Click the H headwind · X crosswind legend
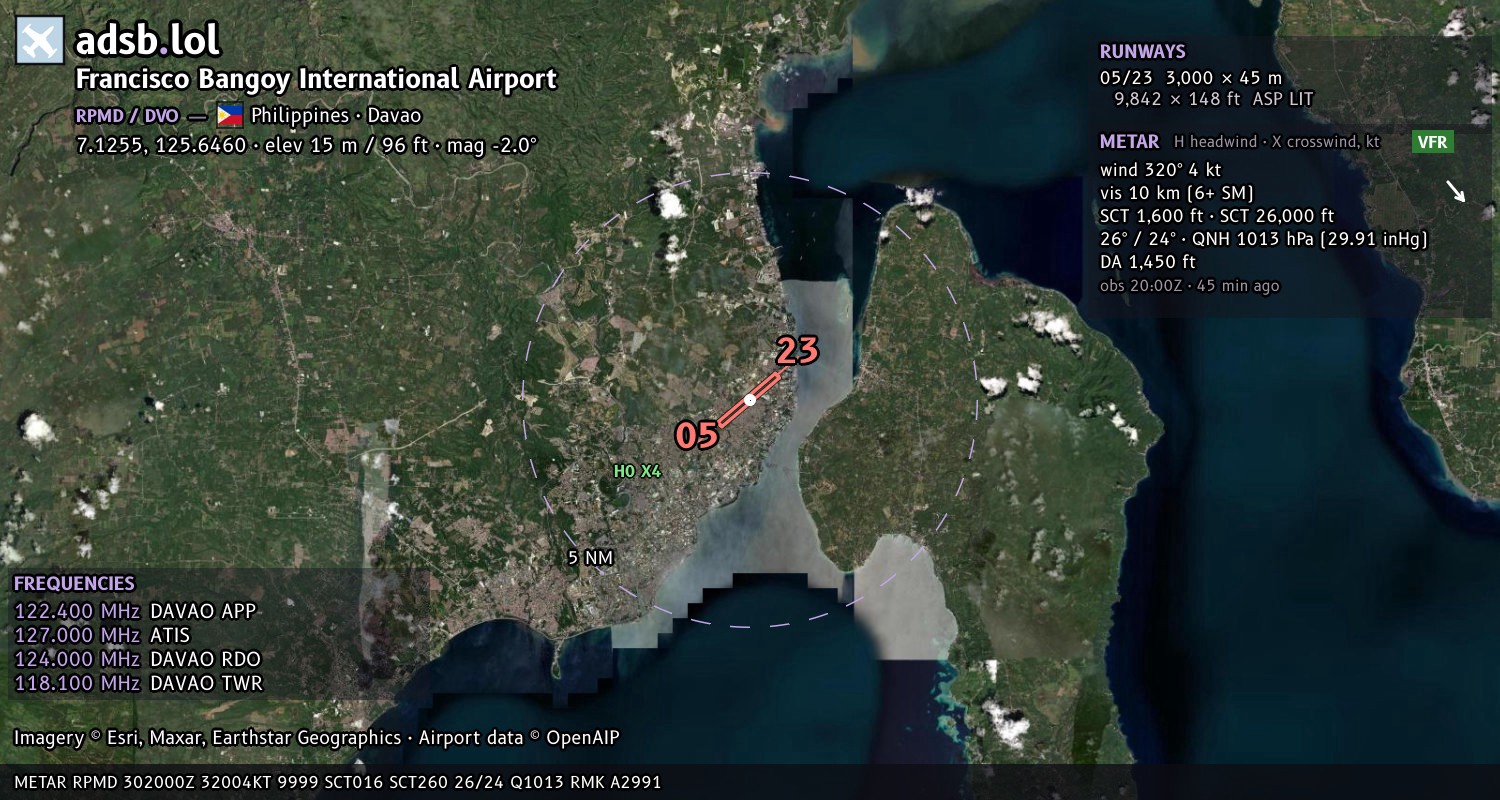This screenshot has width=1500, height=800. tap(1277, 142)
